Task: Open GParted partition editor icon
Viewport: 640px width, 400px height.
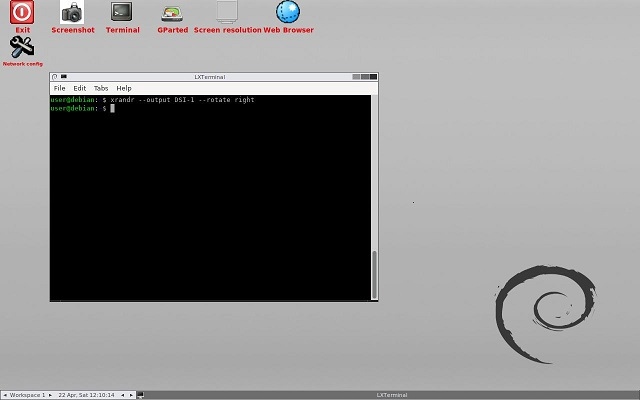Action: click(x=172, y=13)
